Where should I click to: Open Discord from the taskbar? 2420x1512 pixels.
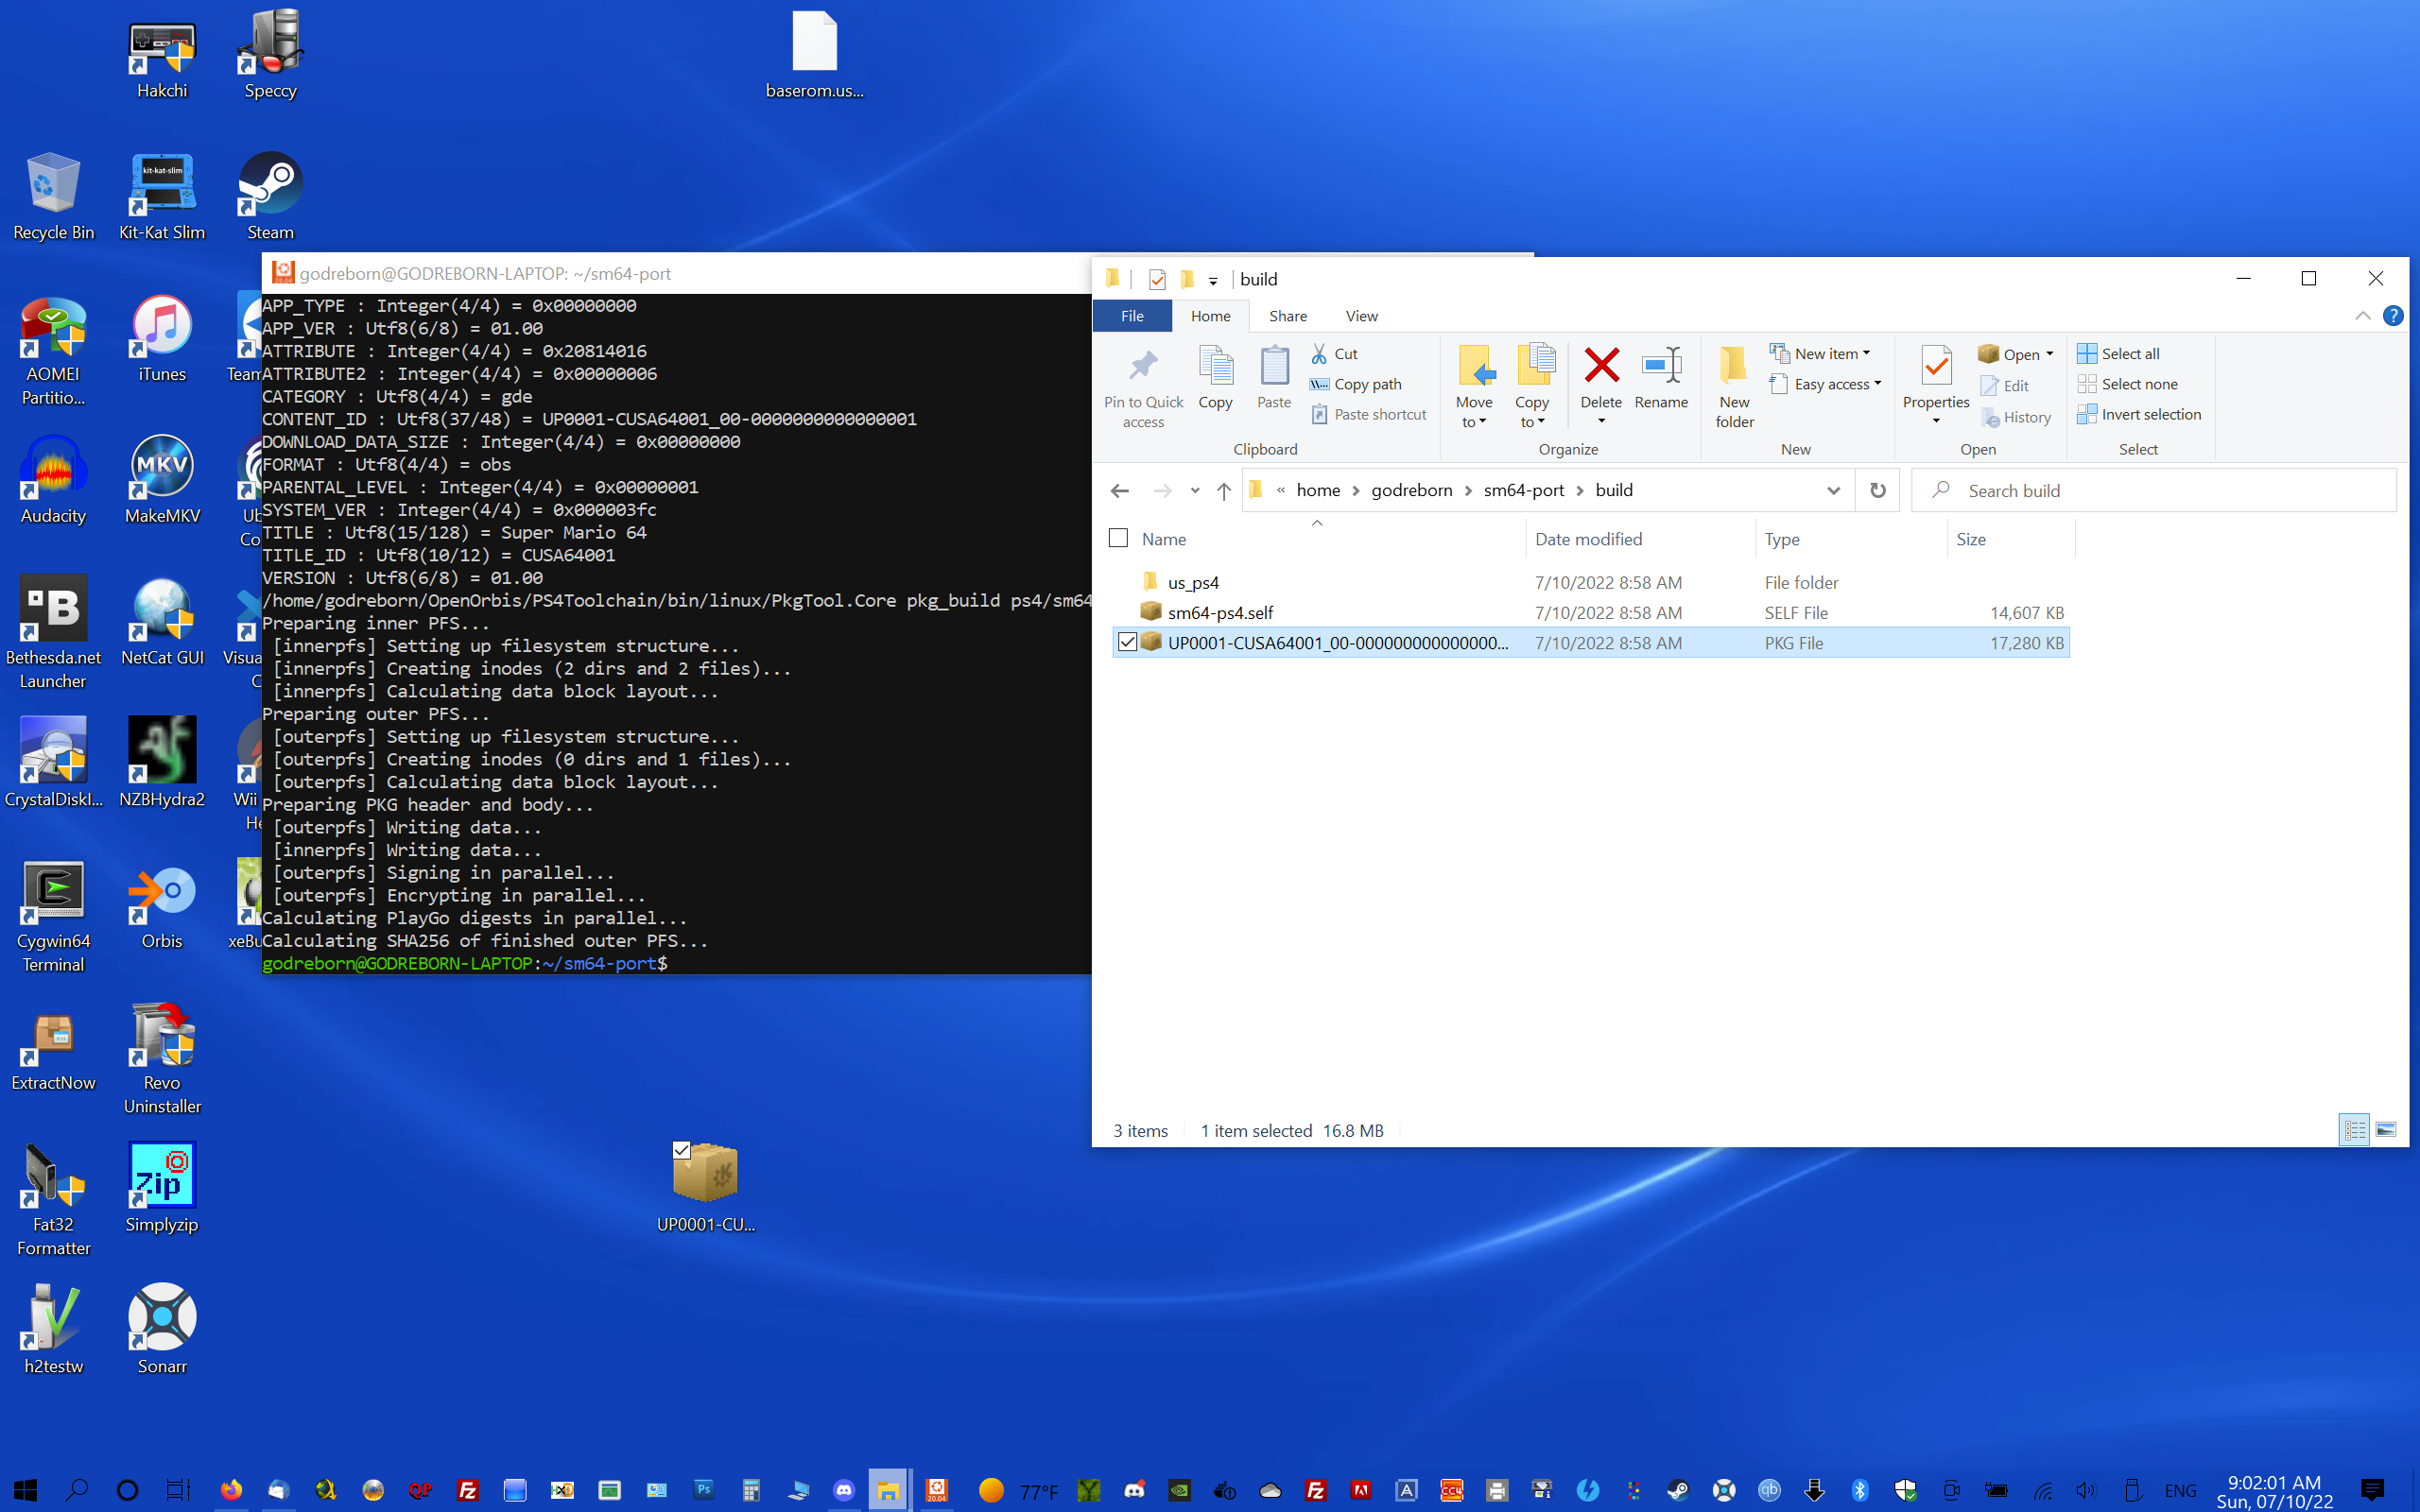pyautogui.click(x=844, y=1490)
